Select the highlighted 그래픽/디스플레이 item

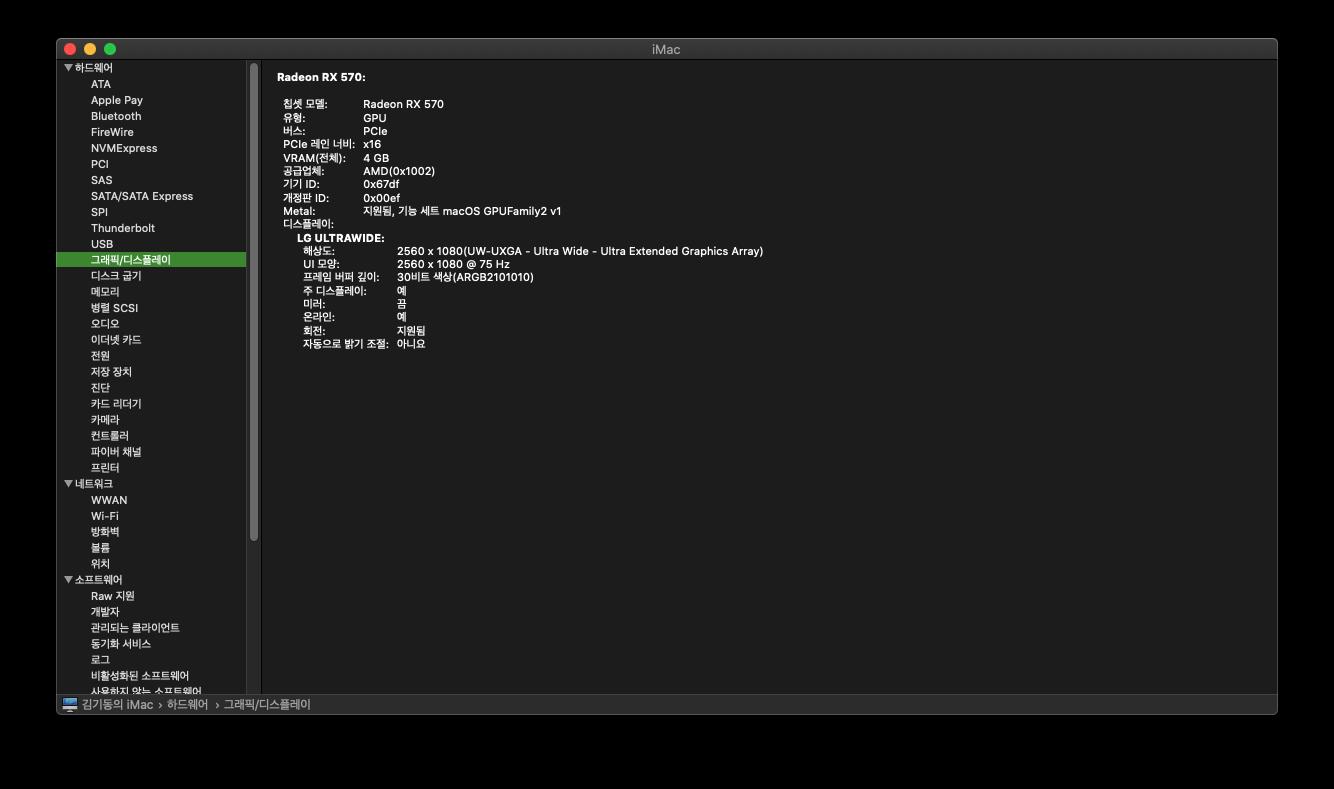tap(151, 260)
